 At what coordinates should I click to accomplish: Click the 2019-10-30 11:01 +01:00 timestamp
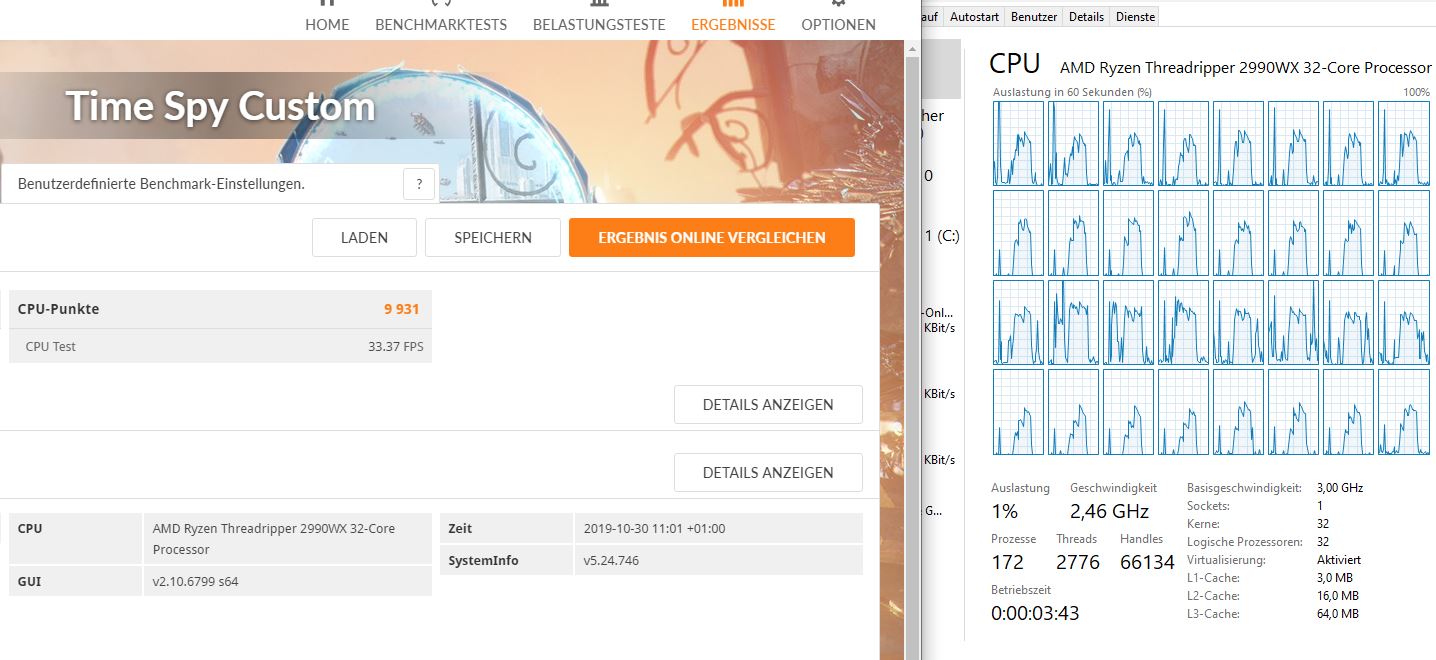point(654,528)
